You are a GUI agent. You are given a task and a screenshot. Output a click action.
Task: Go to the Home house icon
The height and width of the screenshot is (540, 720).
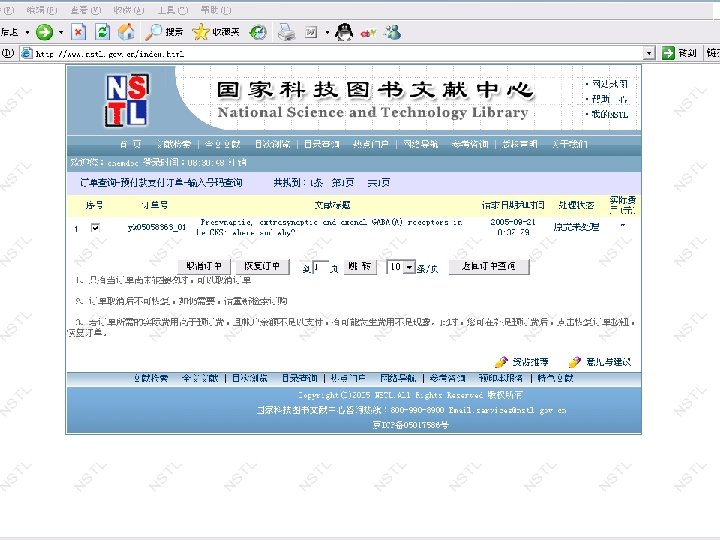[x=126, y=32]
